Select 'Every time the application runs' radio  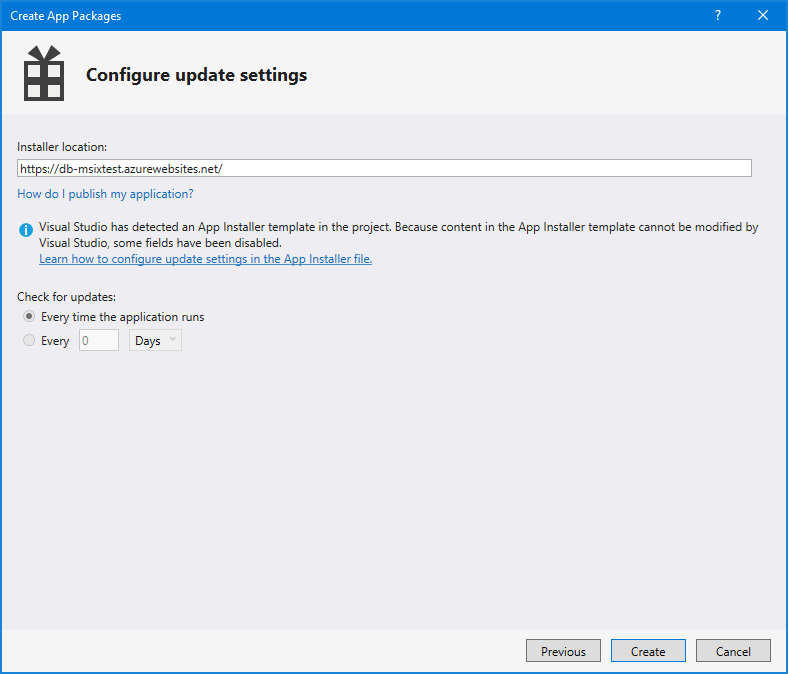(x=29, y=317)
